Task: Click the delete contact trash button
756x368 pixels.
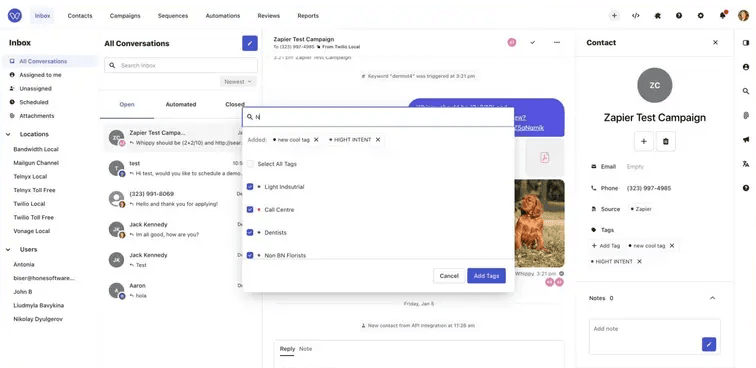Action: [666, 141]
